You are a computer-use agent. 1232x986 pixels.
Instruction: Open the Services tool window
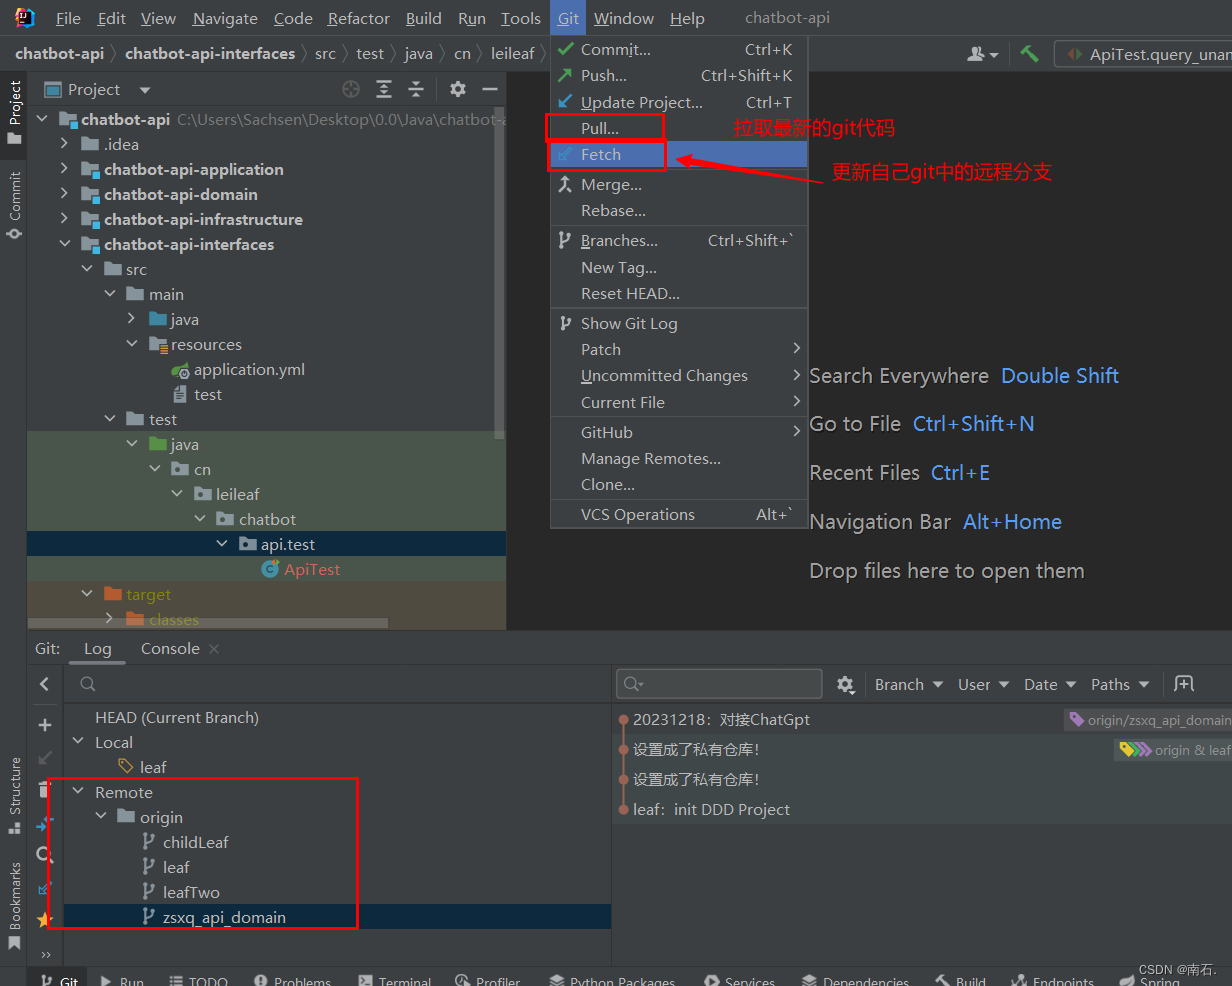(x=740, y=981)
